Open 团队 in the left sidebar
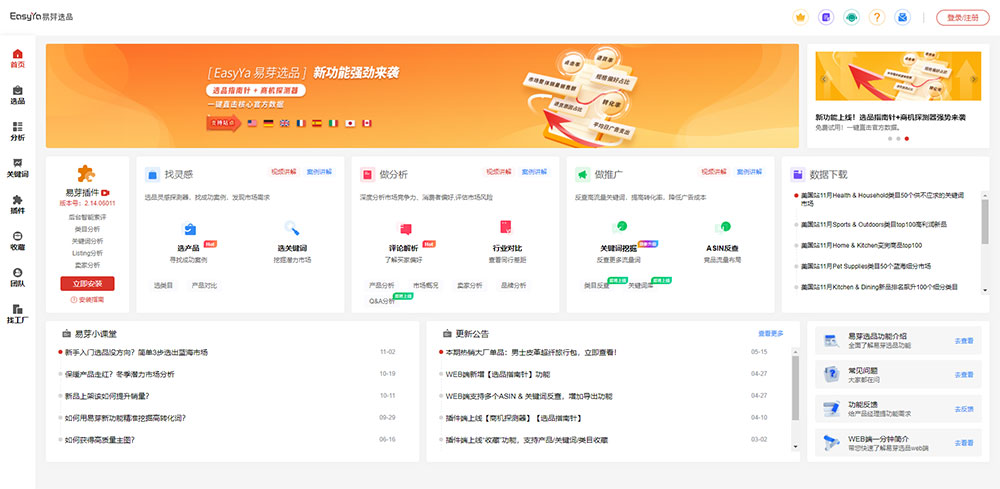Viewport: 1000px width, 489px height. (x=18, y=277)
